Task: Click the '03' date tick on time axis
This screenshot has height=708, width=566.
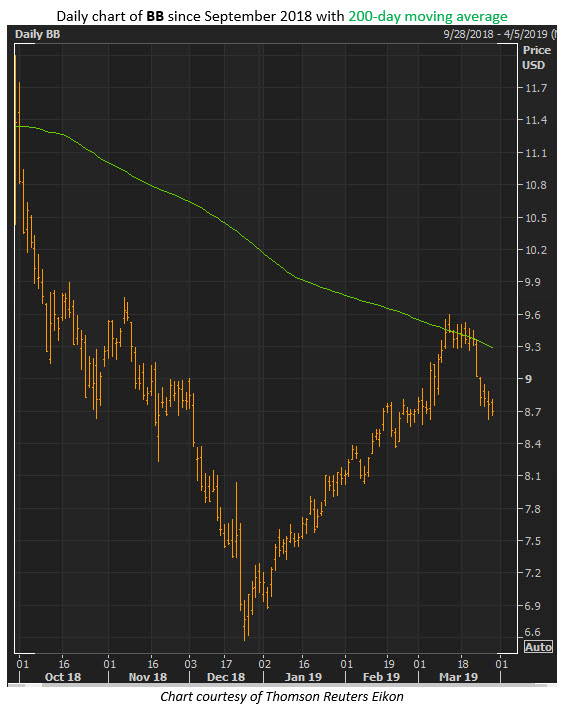Action: (x=191, y=664)
